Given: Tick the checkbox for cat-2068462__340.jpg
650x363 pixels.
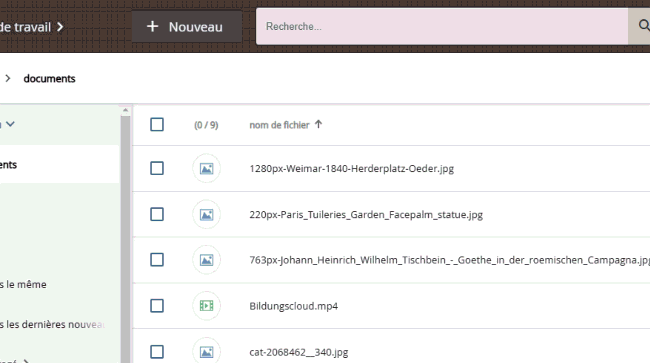Looking at the screenshot, I should click(157, 352).
